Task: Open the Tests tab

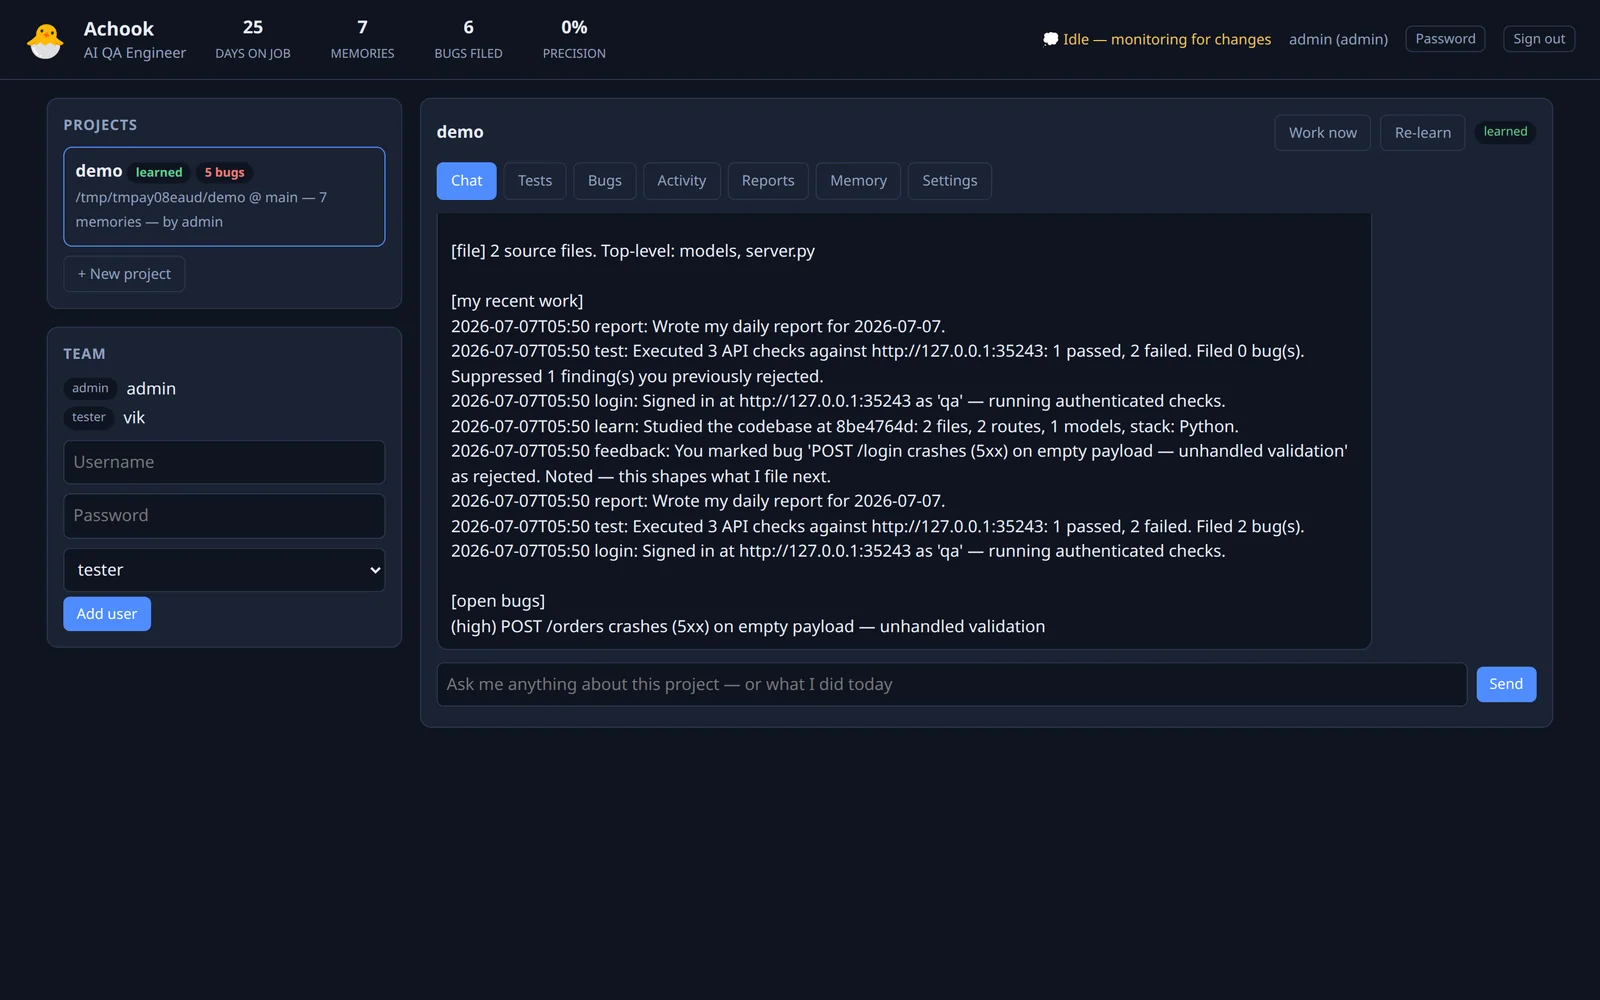Action: 535,181
